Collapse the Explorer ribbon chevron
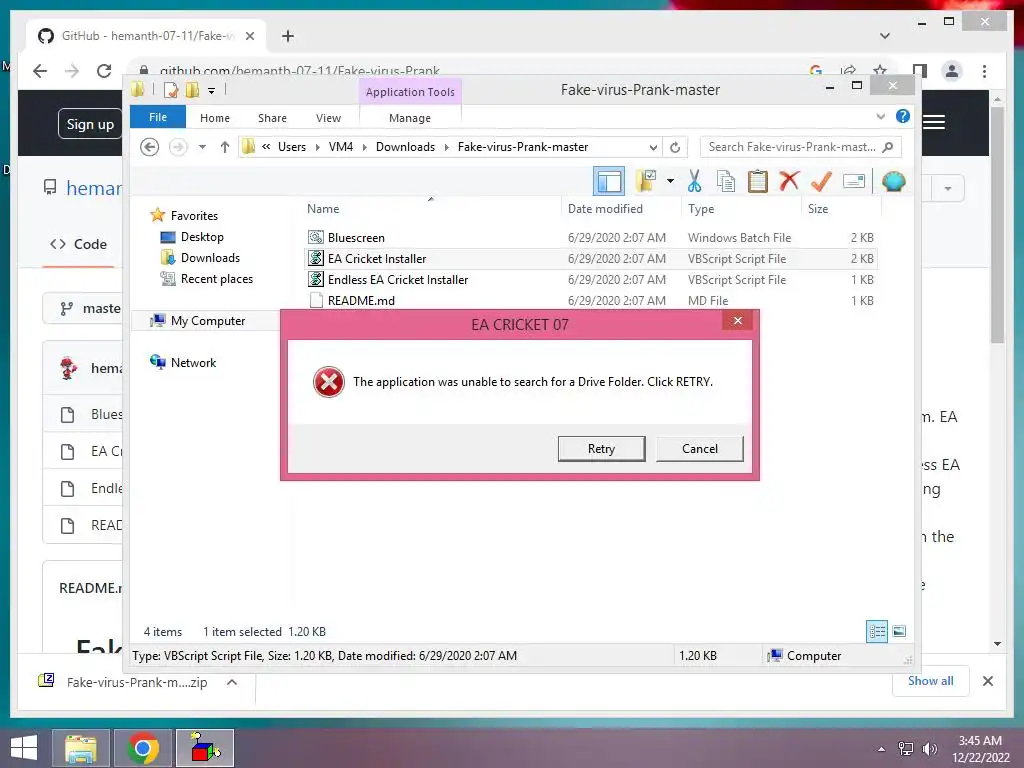The image size is (1024, 768). click(880, 116)
